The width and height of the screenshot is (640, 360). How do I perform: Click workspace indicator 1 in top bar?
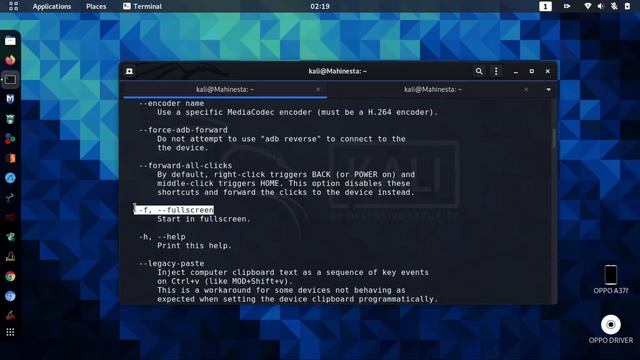click(x=545, y=6)
